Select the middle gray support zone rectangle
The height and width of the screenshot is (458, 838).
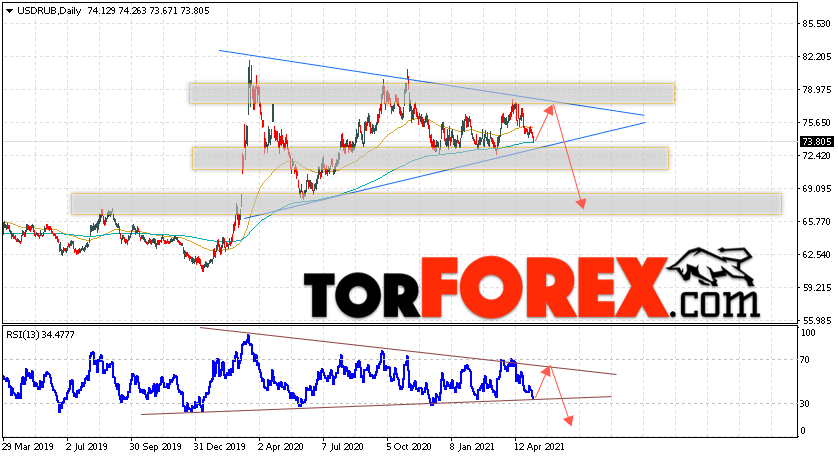[430, 159]
